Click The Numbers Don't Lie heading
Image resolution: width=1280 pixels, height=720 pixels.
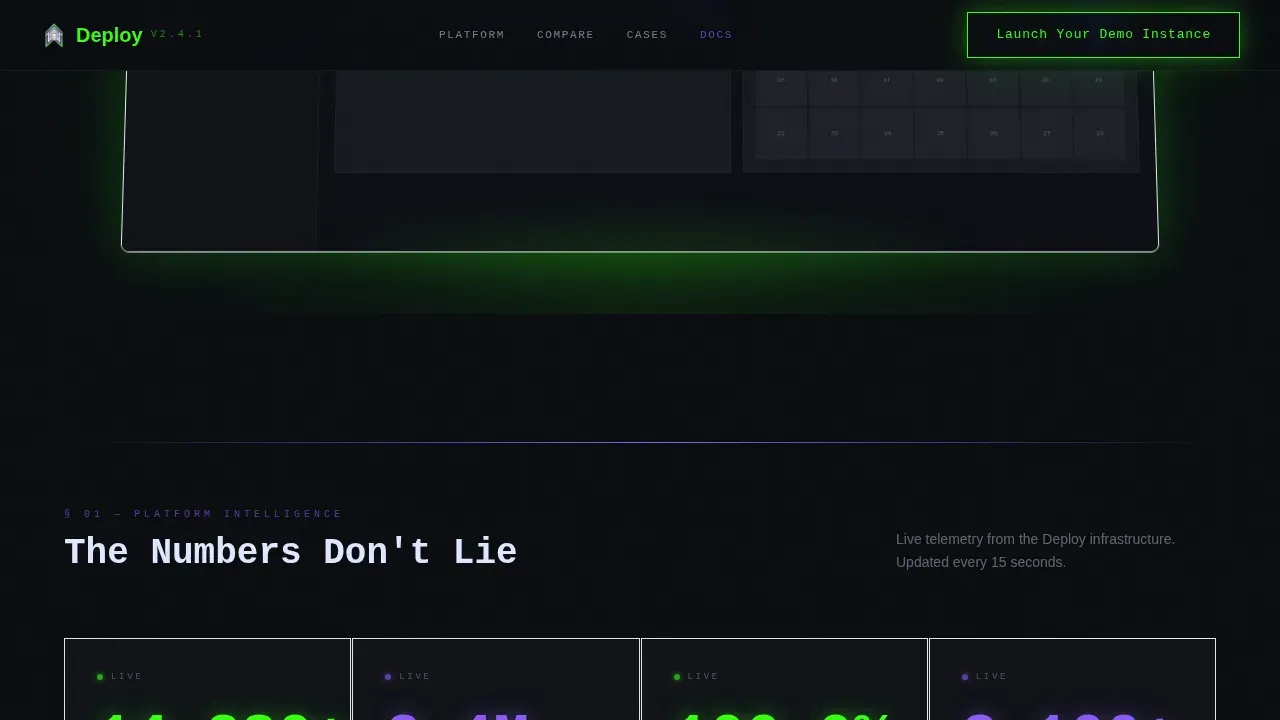click(290, 552)
